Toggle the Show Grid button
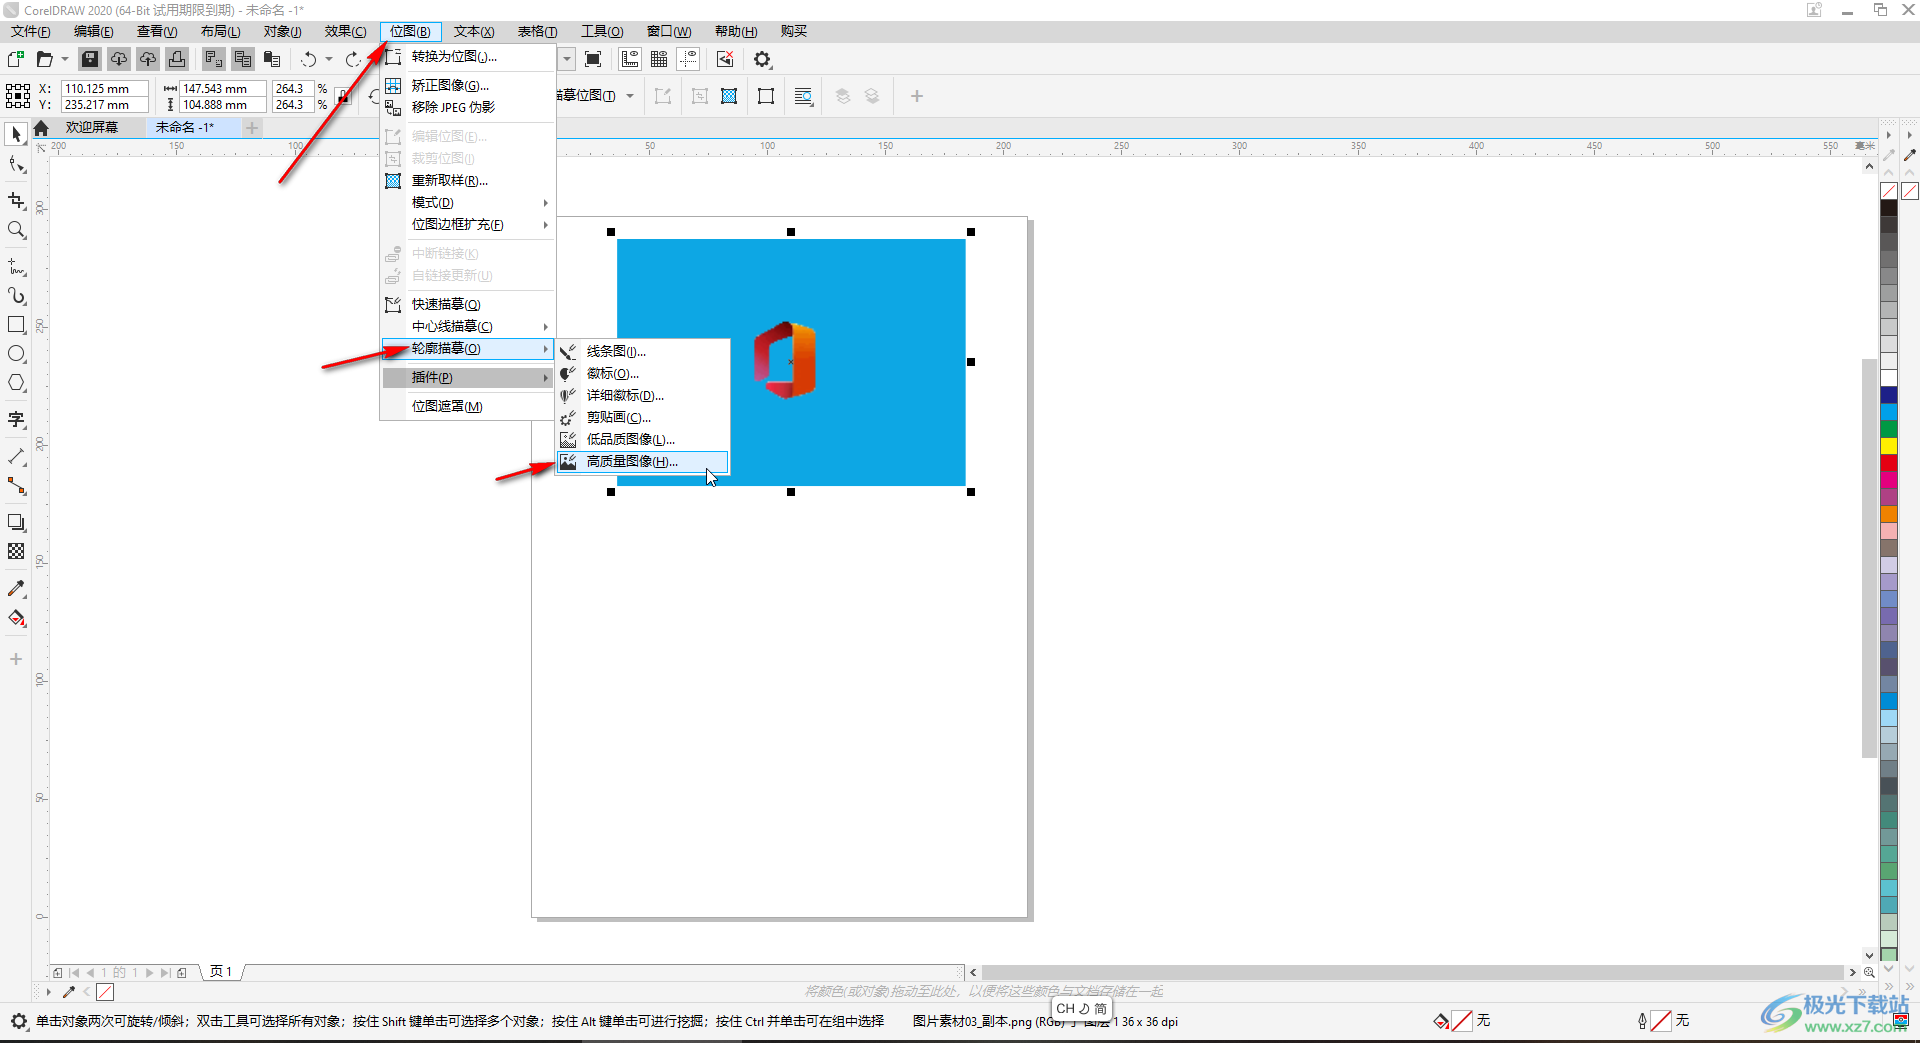Image resolution: width=1920 pixels, height=1043 pixels. click(659, 59)
